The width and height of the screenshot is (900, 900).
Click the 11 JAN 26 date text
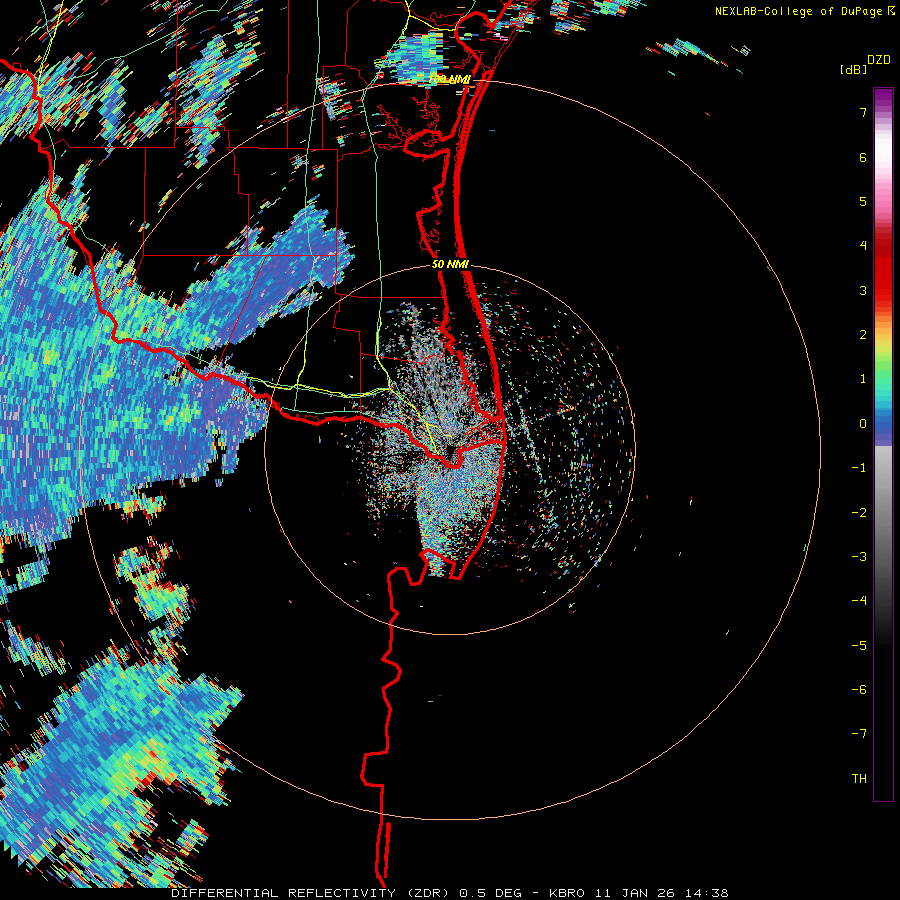tap(633, 893)
